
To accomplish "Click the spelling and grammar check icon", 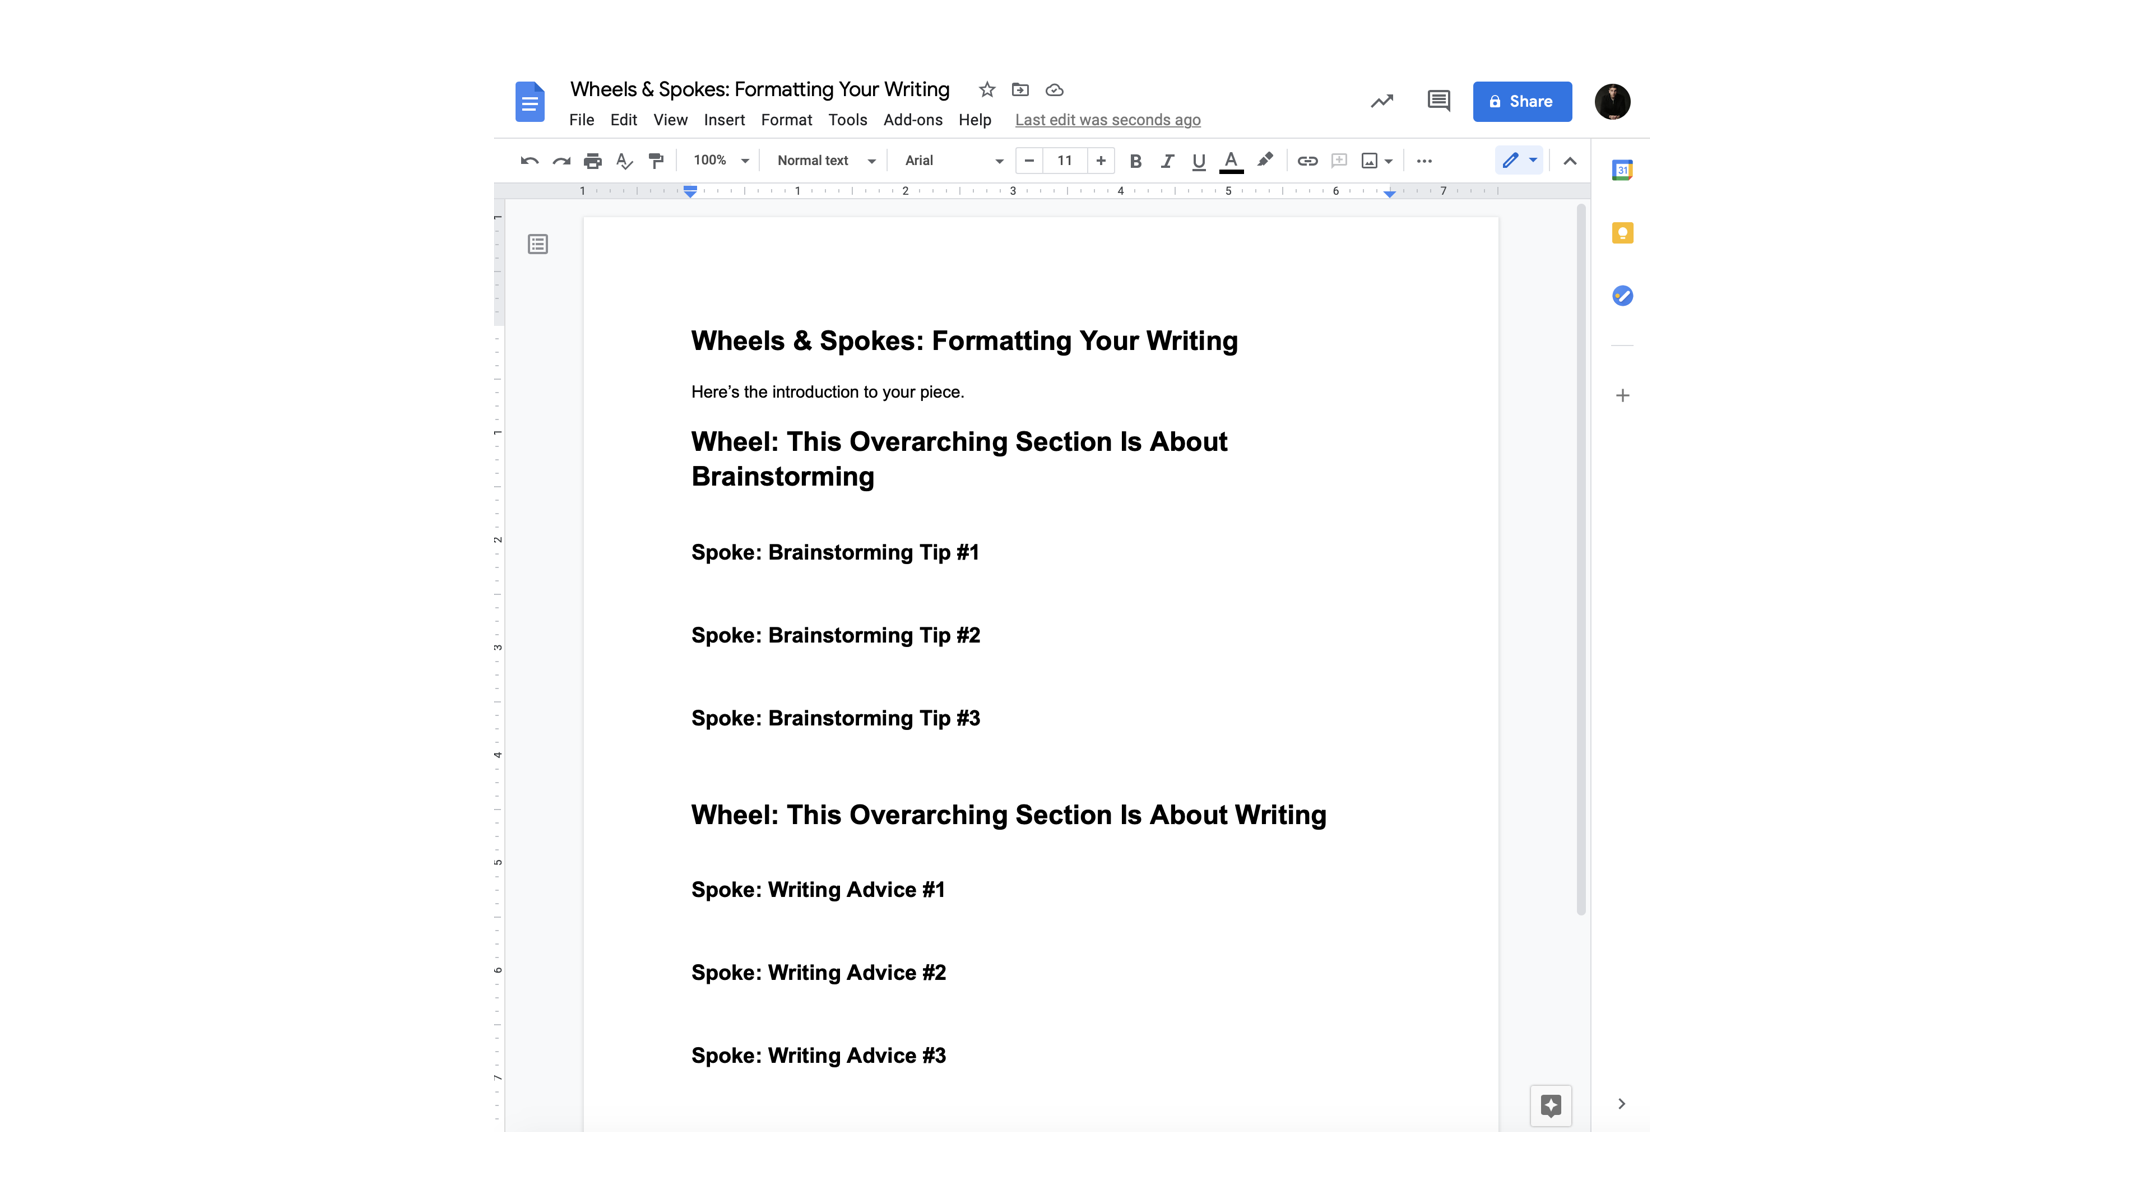I will coord(624,161).
